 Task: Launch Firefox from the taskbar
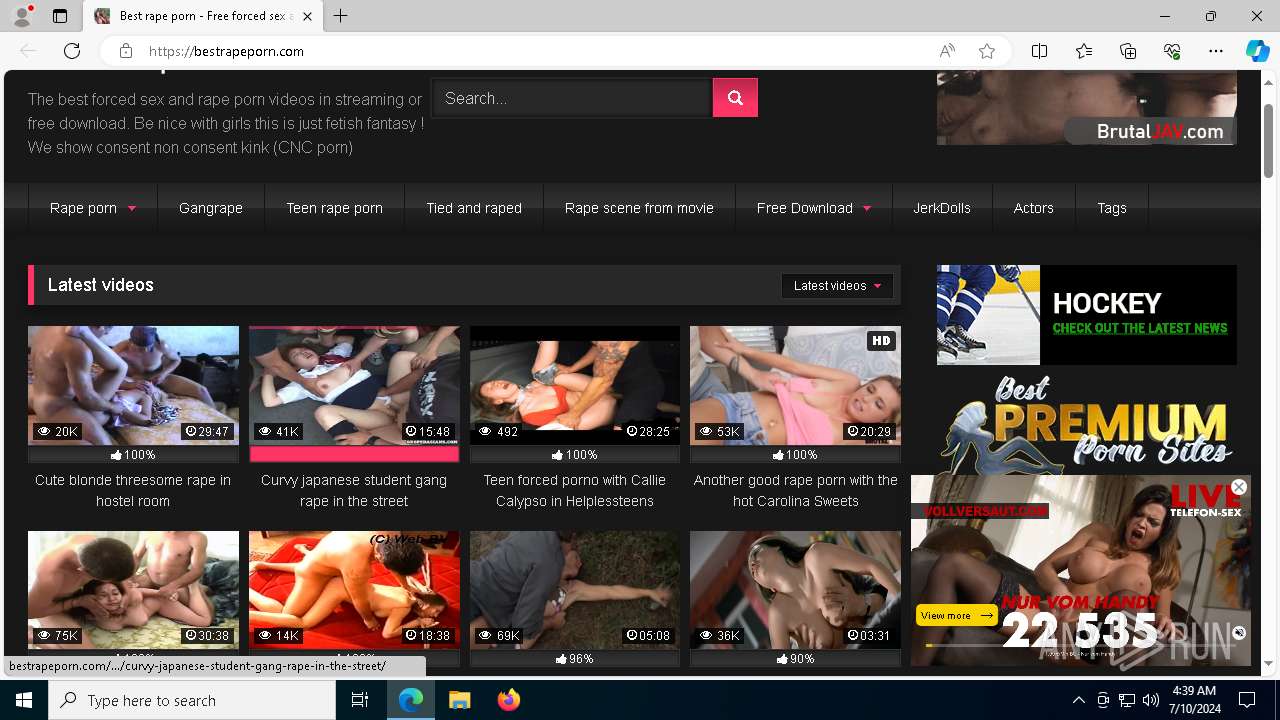tap(509, 700)
